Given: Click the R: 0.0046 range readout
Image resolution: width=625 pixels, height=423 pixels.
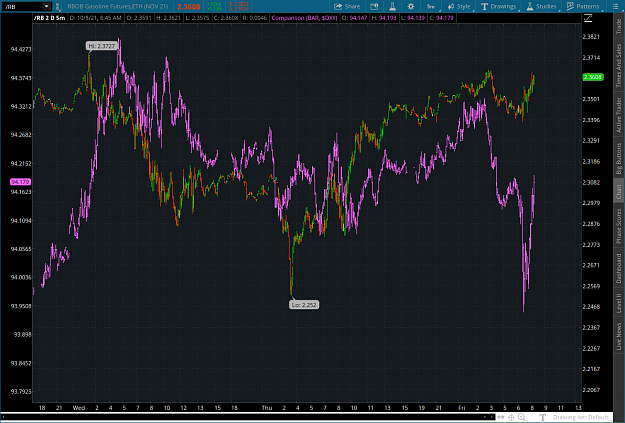Looking at the screenshot, I should coord(254,18).
